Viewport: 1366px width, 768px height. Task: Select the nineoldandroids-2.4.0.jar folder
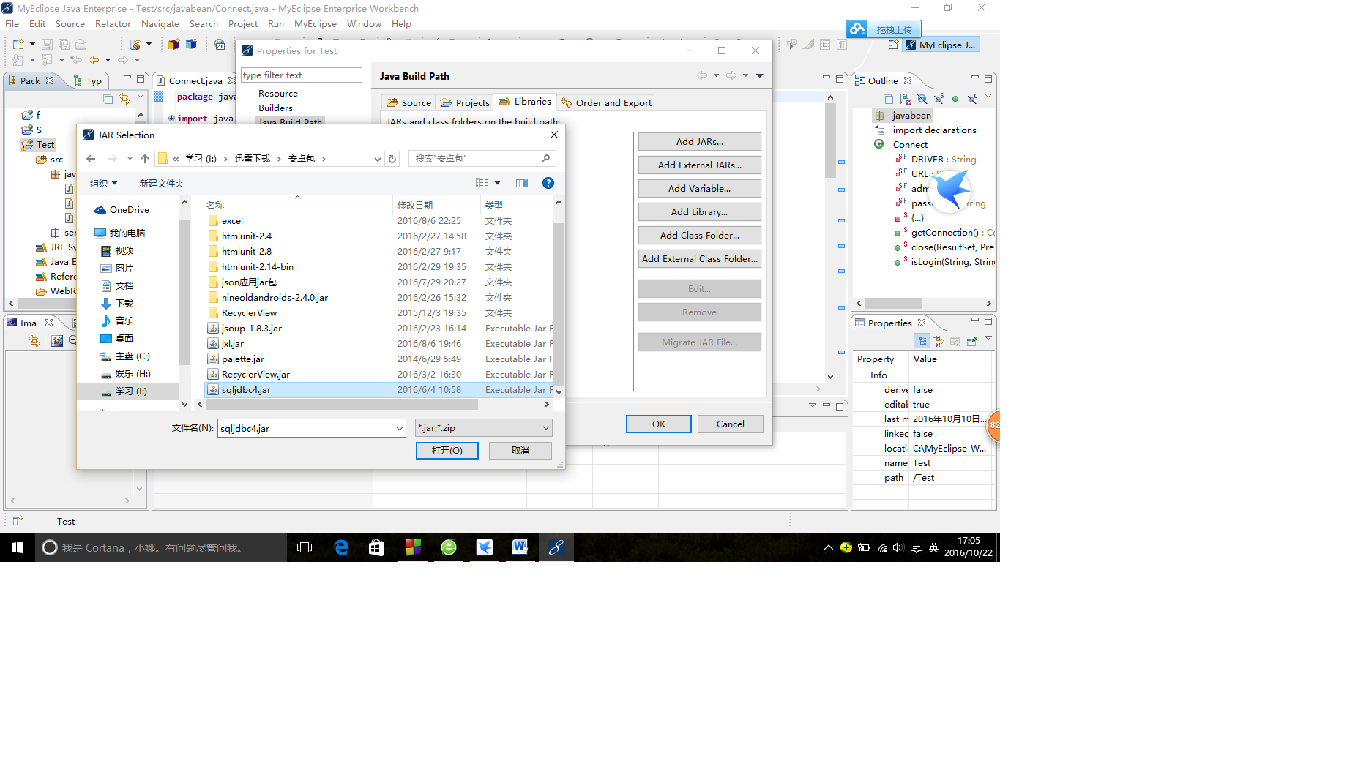point(378,297)
